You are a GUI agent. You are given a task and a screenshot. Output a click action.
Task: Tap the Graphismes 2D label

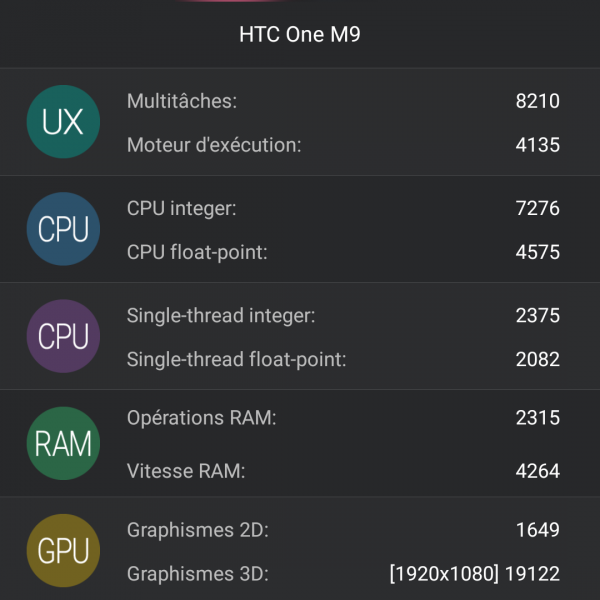[198, 529]
